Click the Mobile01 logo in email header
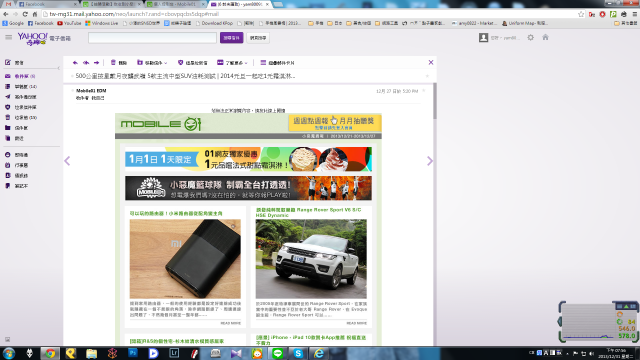 click(161, 124)
